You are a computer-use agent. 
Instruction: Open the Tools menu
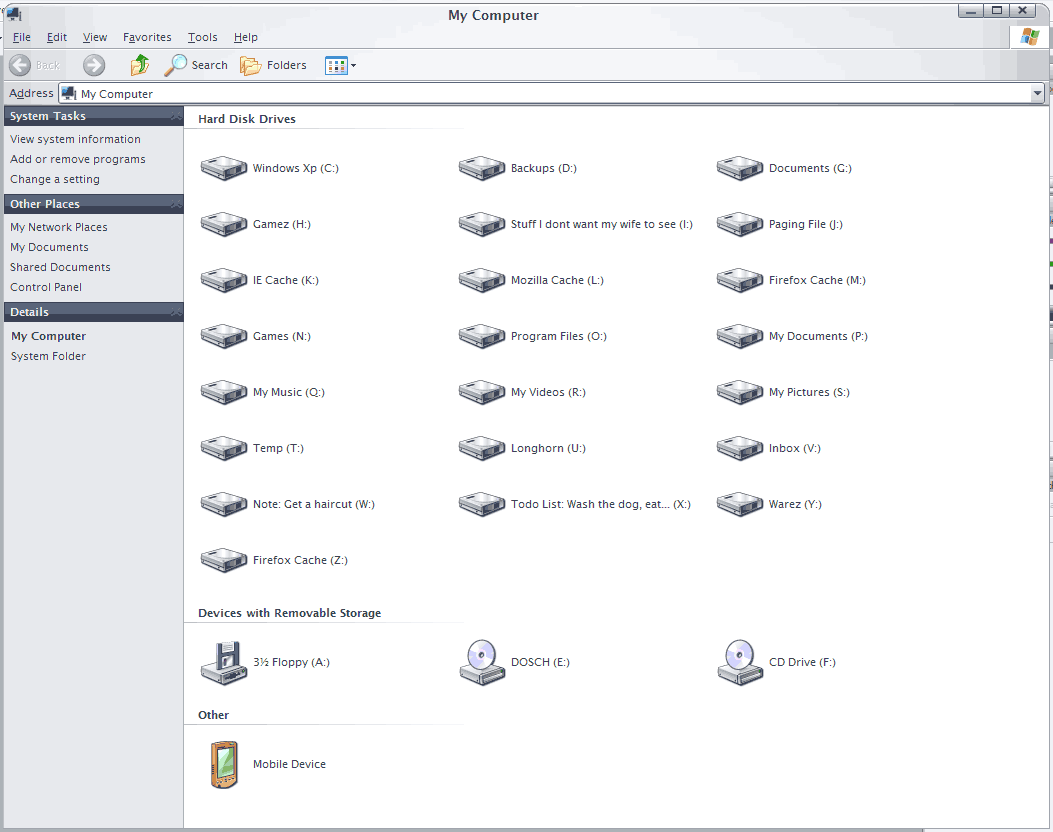pos(202,37)
